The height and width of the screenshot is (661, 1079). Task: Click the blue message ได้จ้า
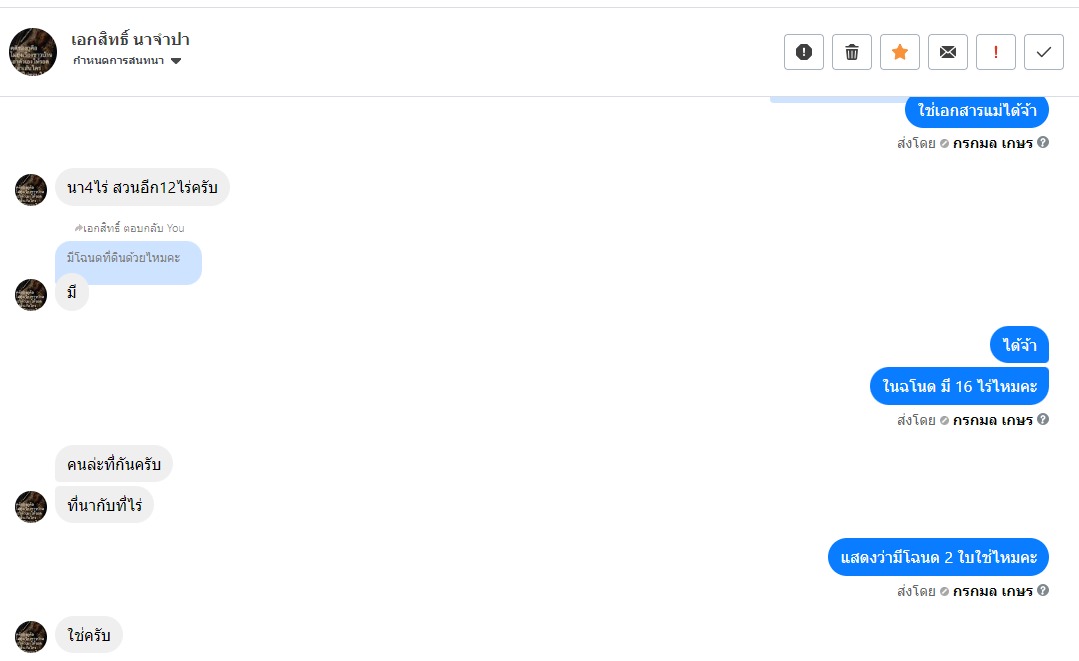1019,345
